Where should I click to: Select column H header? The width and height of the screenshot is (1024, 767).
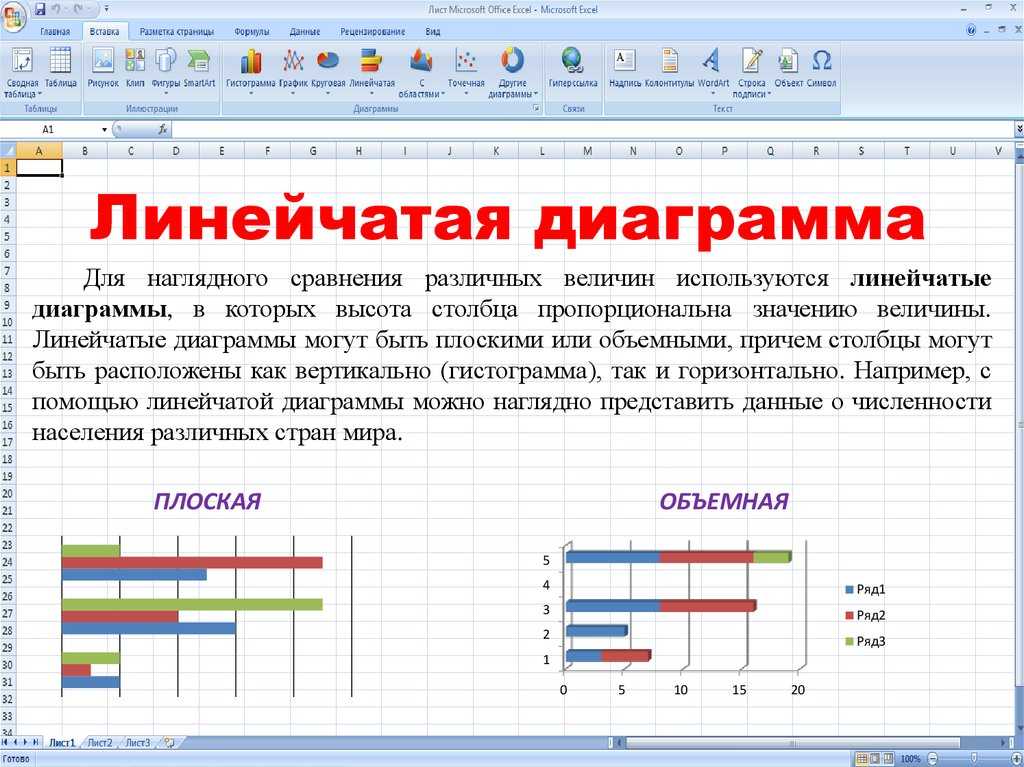point(359,151)
